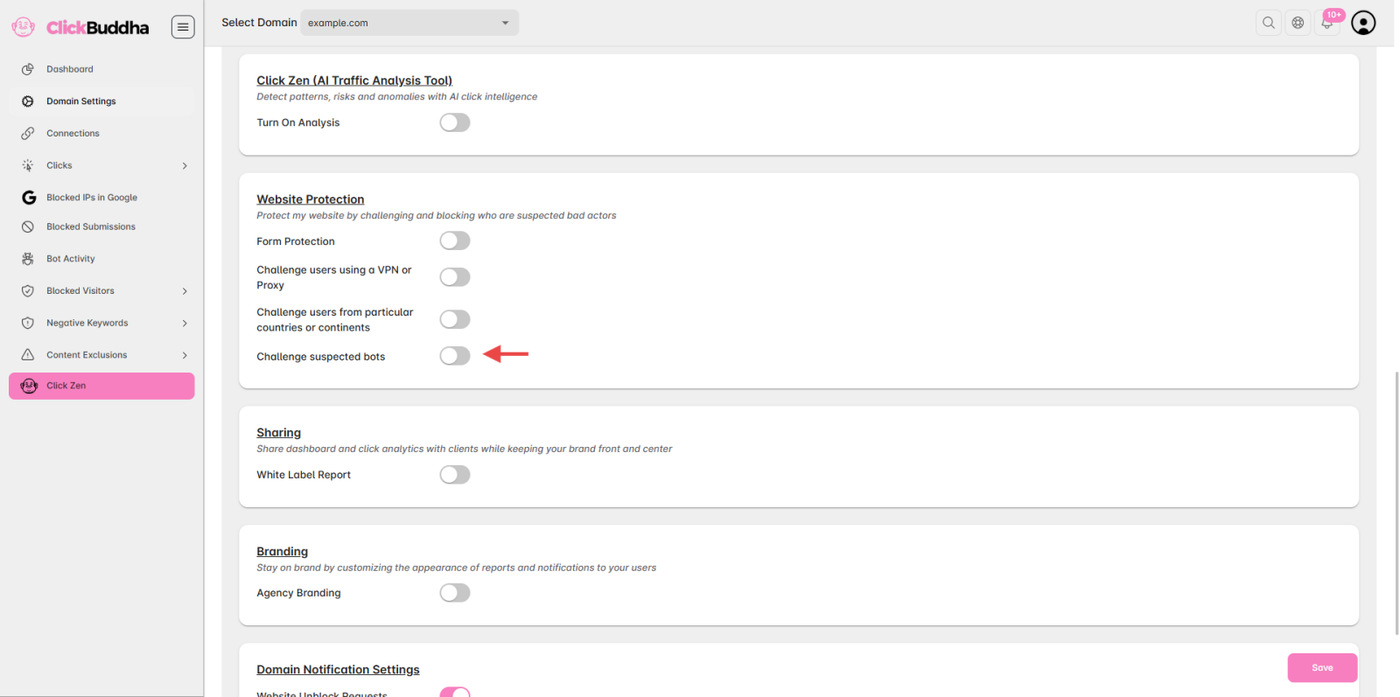Open the notifications bell icon
Viewport: 1400px width, 697px height.
point(1328,23)
